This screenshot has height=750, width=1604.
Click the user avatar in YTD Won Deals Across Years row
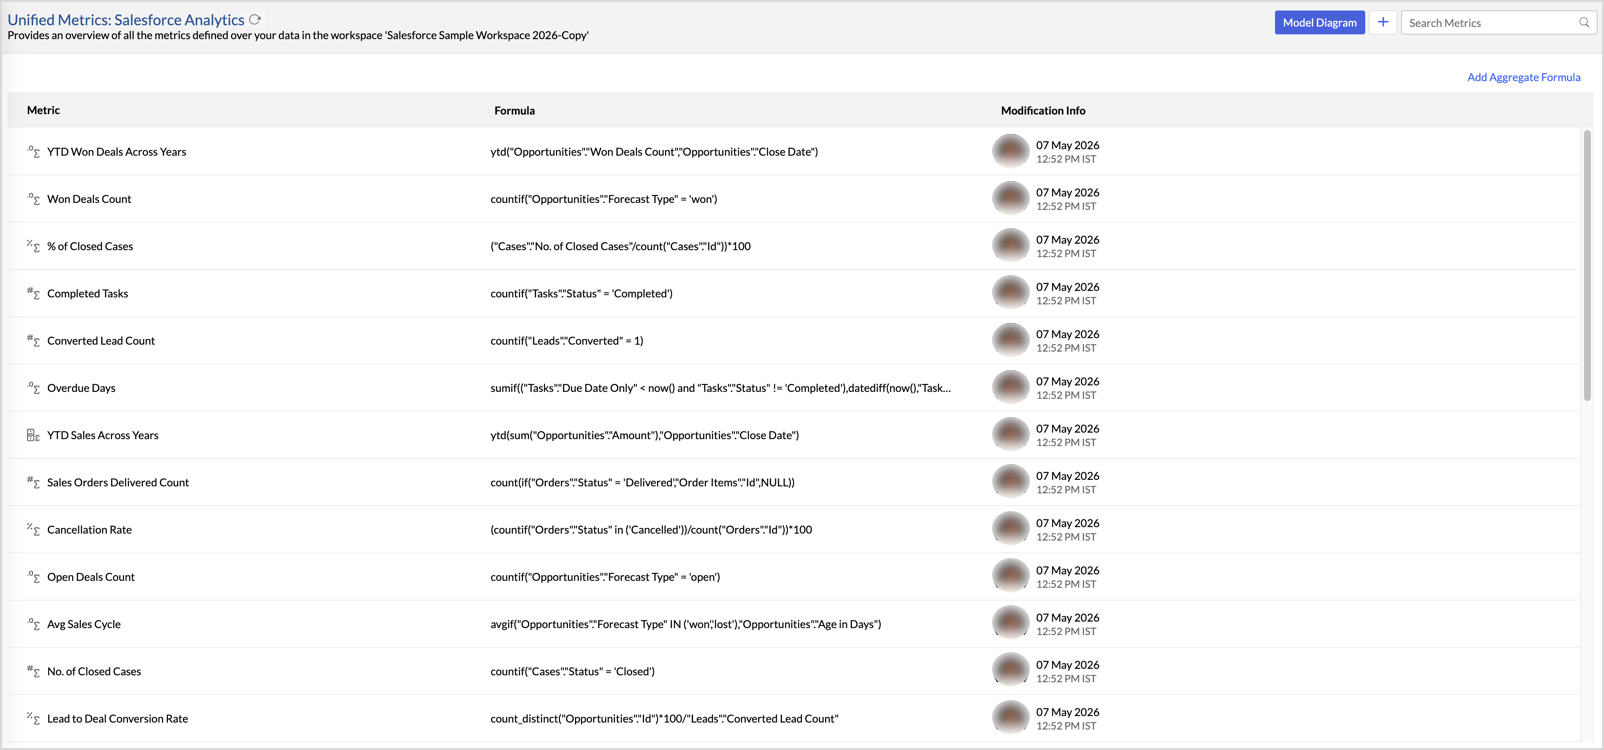tap(1011, 151)
